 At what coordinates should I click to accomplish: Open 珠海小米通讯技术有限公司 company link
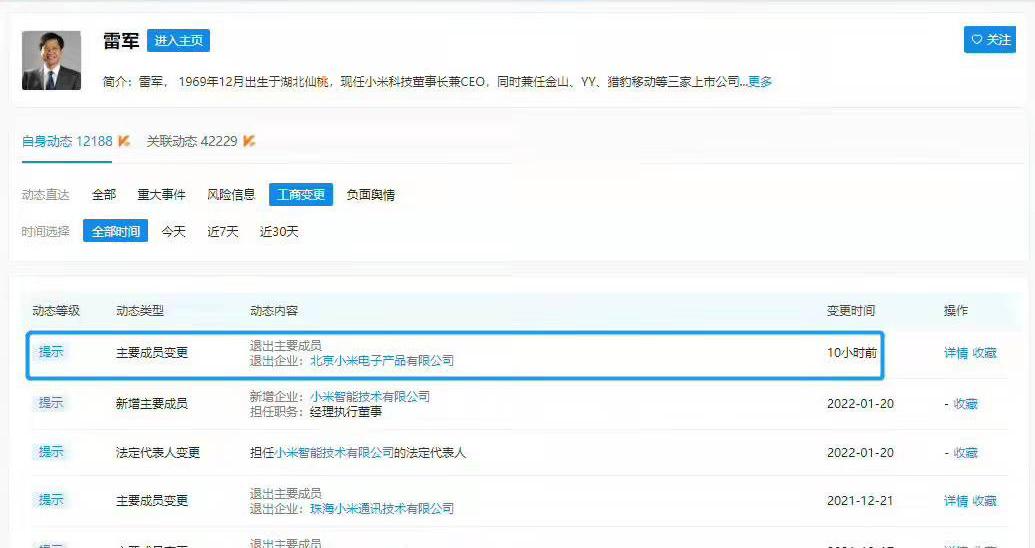click(382, 508)
